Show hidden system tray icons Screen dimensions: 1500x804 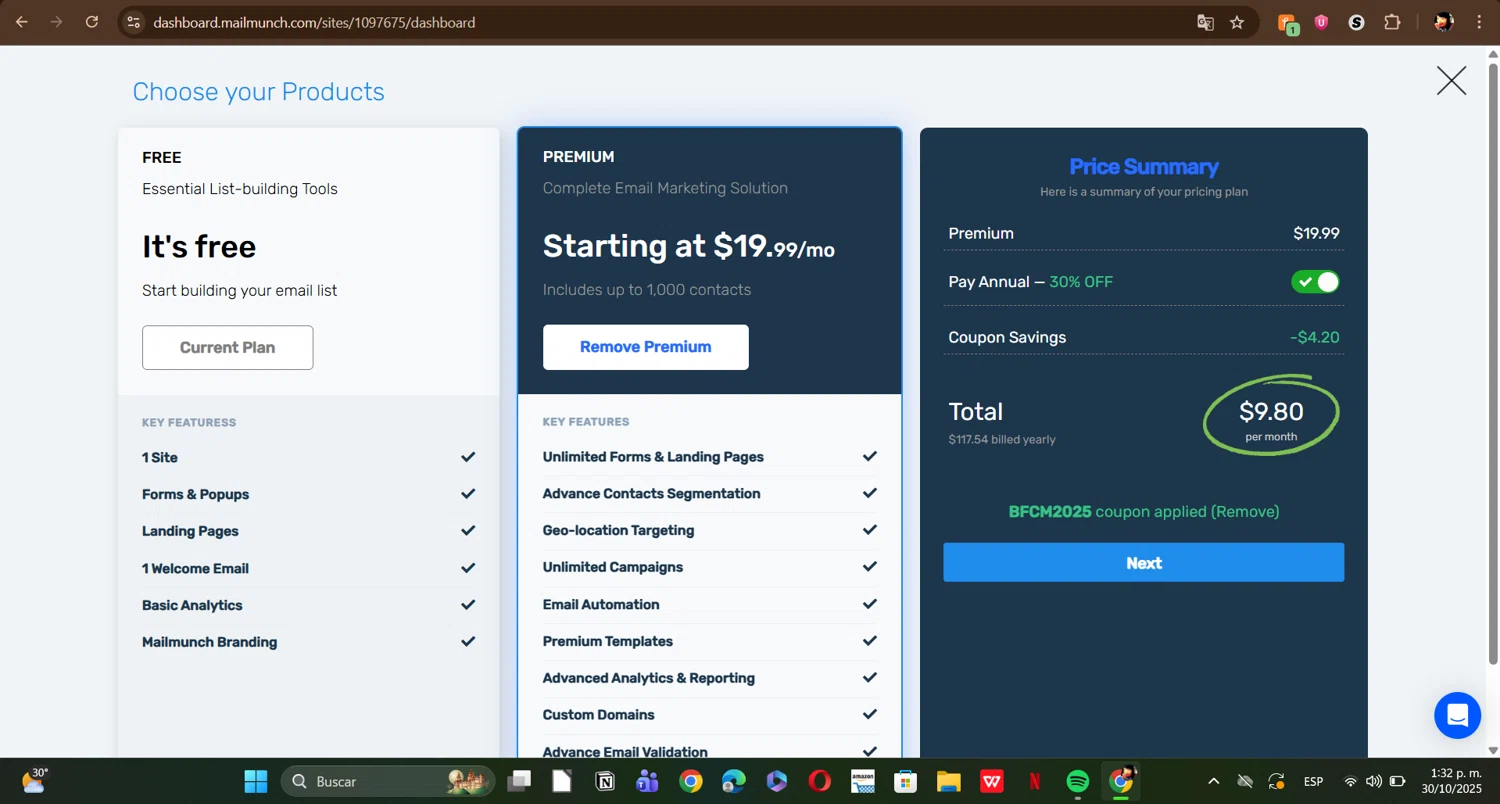pos(1213,781)
